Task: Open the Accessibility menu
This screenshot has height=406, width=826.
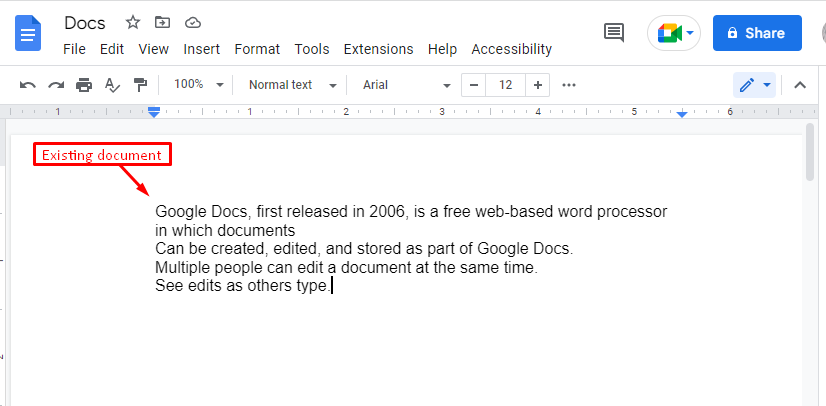Action: tap(512, 49)
